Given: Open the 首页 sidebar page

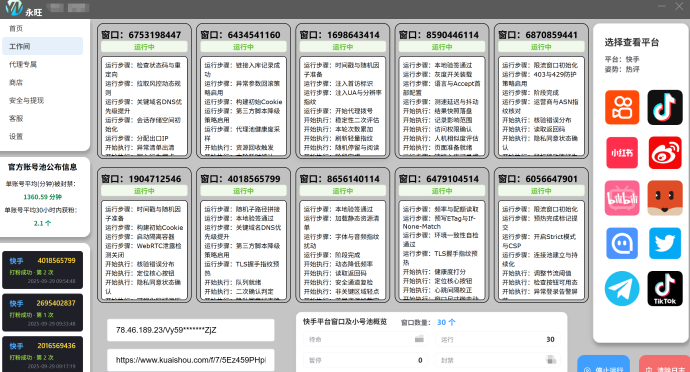Looking at the screenshot, I should (x=42, y=28).
